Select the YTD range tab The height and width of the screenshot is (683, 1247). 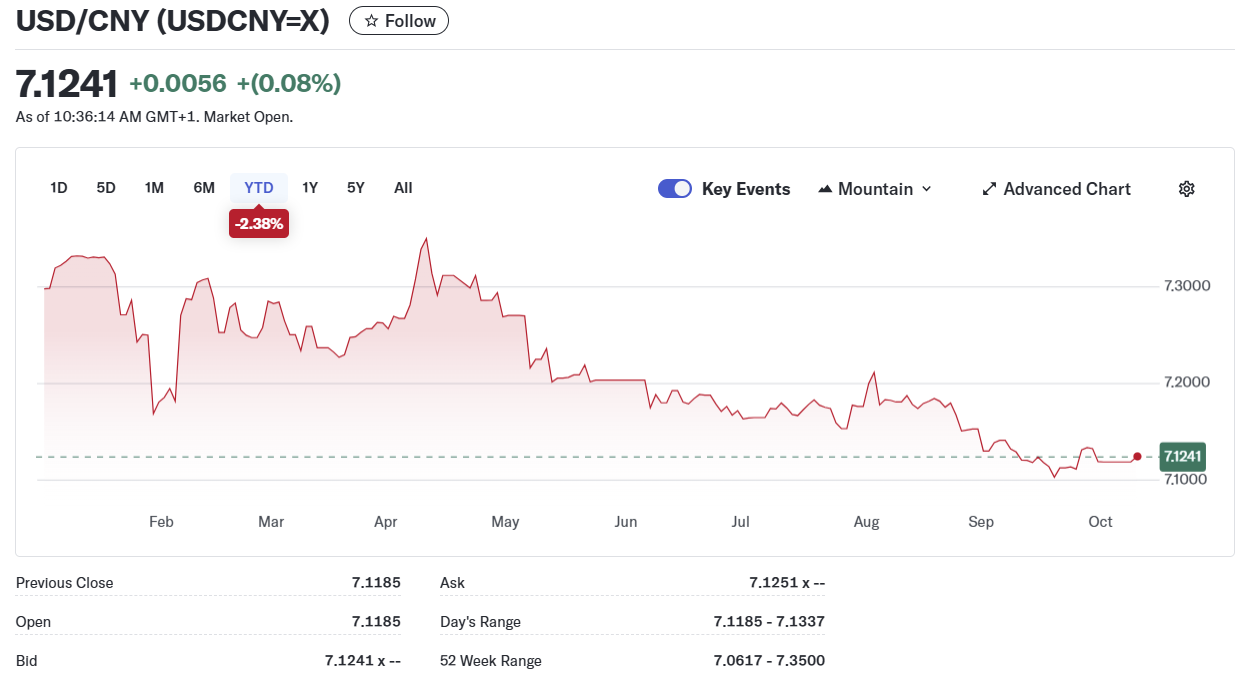point(259,188)
